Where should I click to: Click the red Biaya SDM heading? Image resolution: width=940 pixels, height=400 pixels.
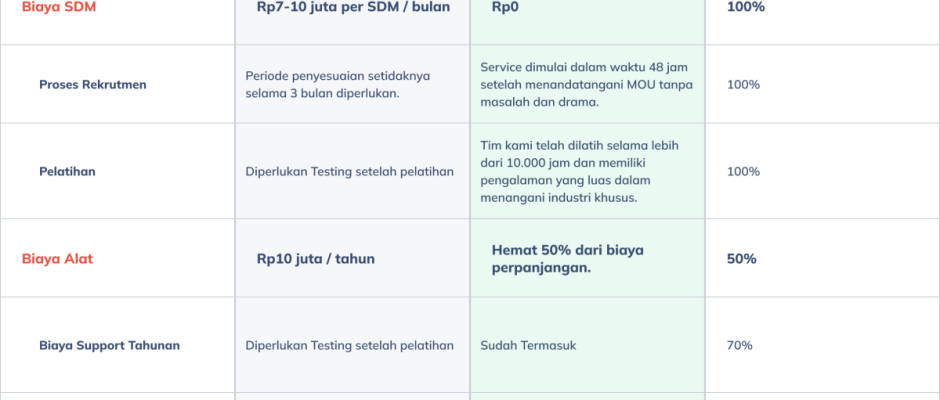(59, 7)
